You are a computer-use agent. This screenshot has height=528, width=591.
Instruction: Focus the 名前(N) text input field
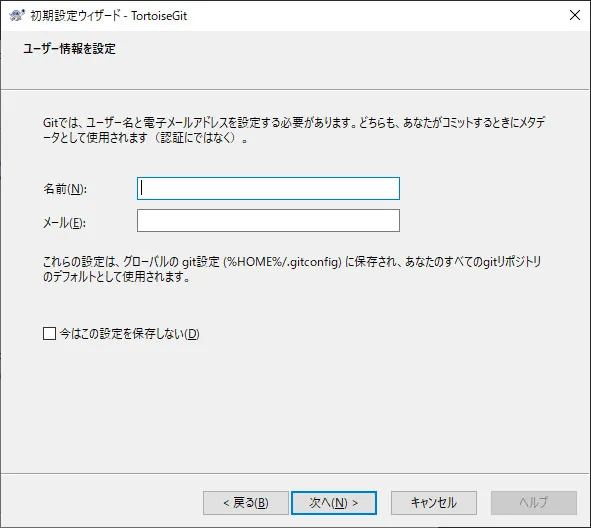point(268,188)
